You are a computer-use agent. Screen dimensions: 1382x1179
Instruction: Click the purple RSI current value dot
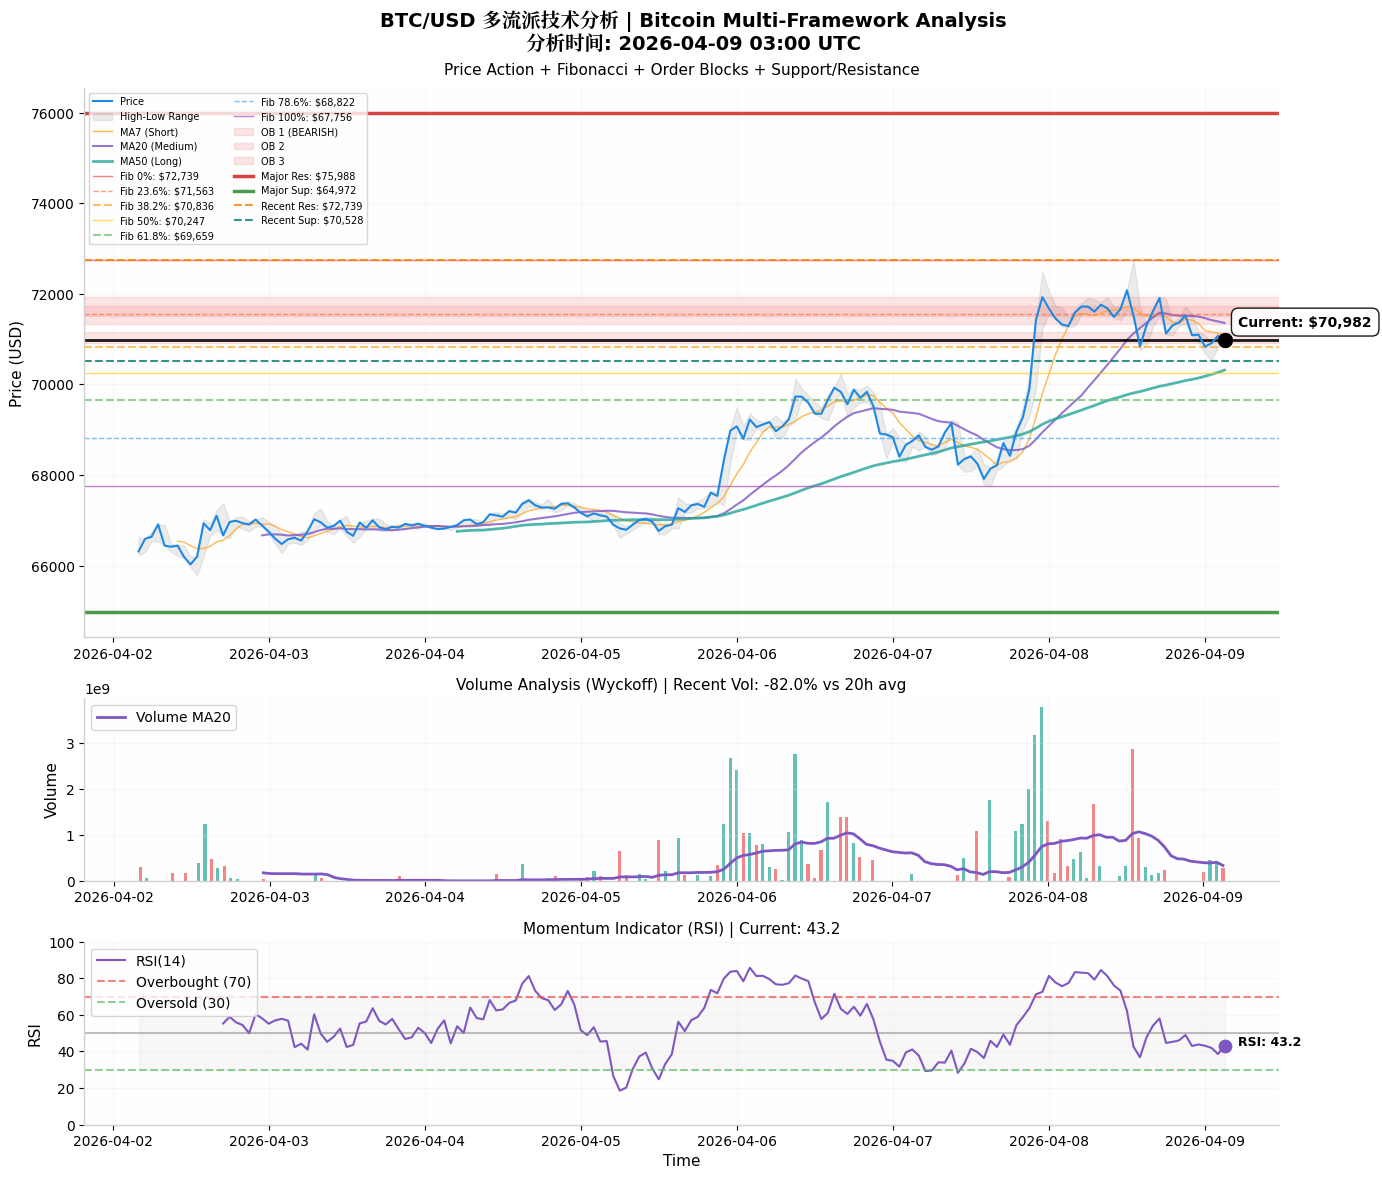pyautogui.click(x=1225, y=1046)
